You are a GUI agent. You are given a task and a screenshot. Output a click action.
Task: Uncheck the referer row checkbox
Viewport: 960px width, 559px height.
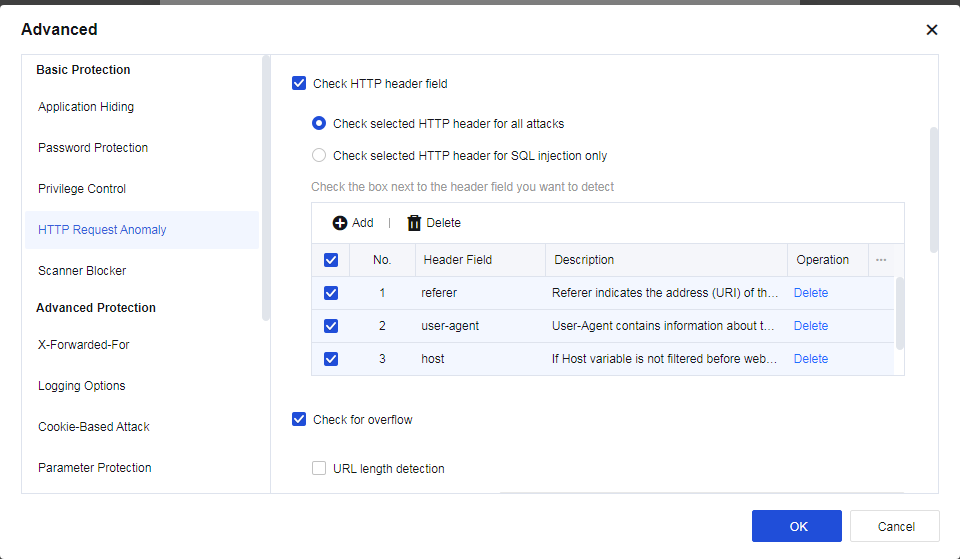331,293
